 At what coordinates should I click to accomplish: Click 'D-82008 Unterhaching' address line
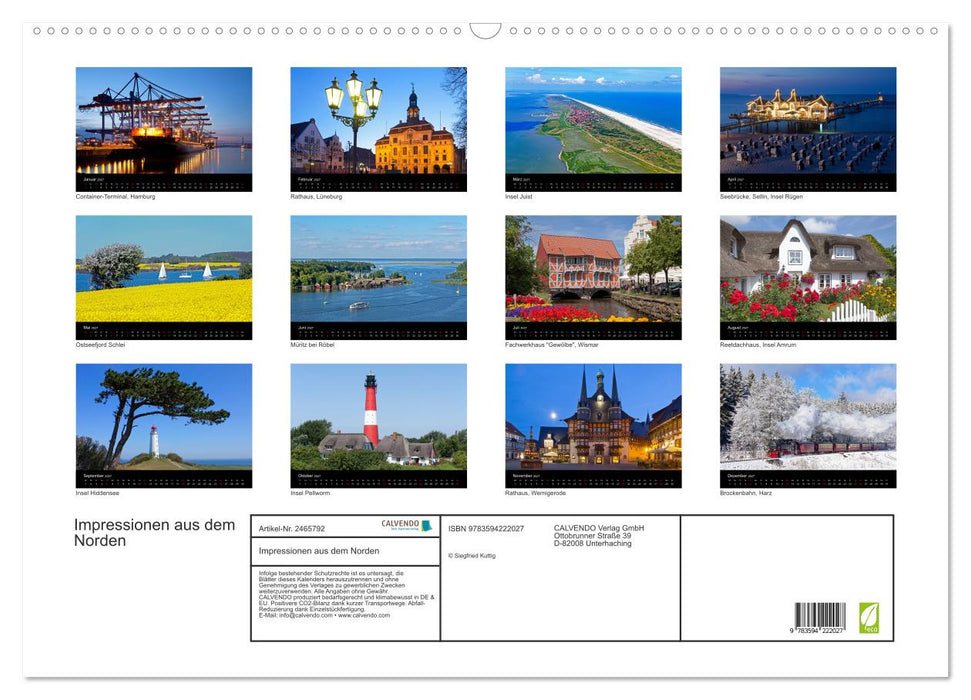point(593,543)
